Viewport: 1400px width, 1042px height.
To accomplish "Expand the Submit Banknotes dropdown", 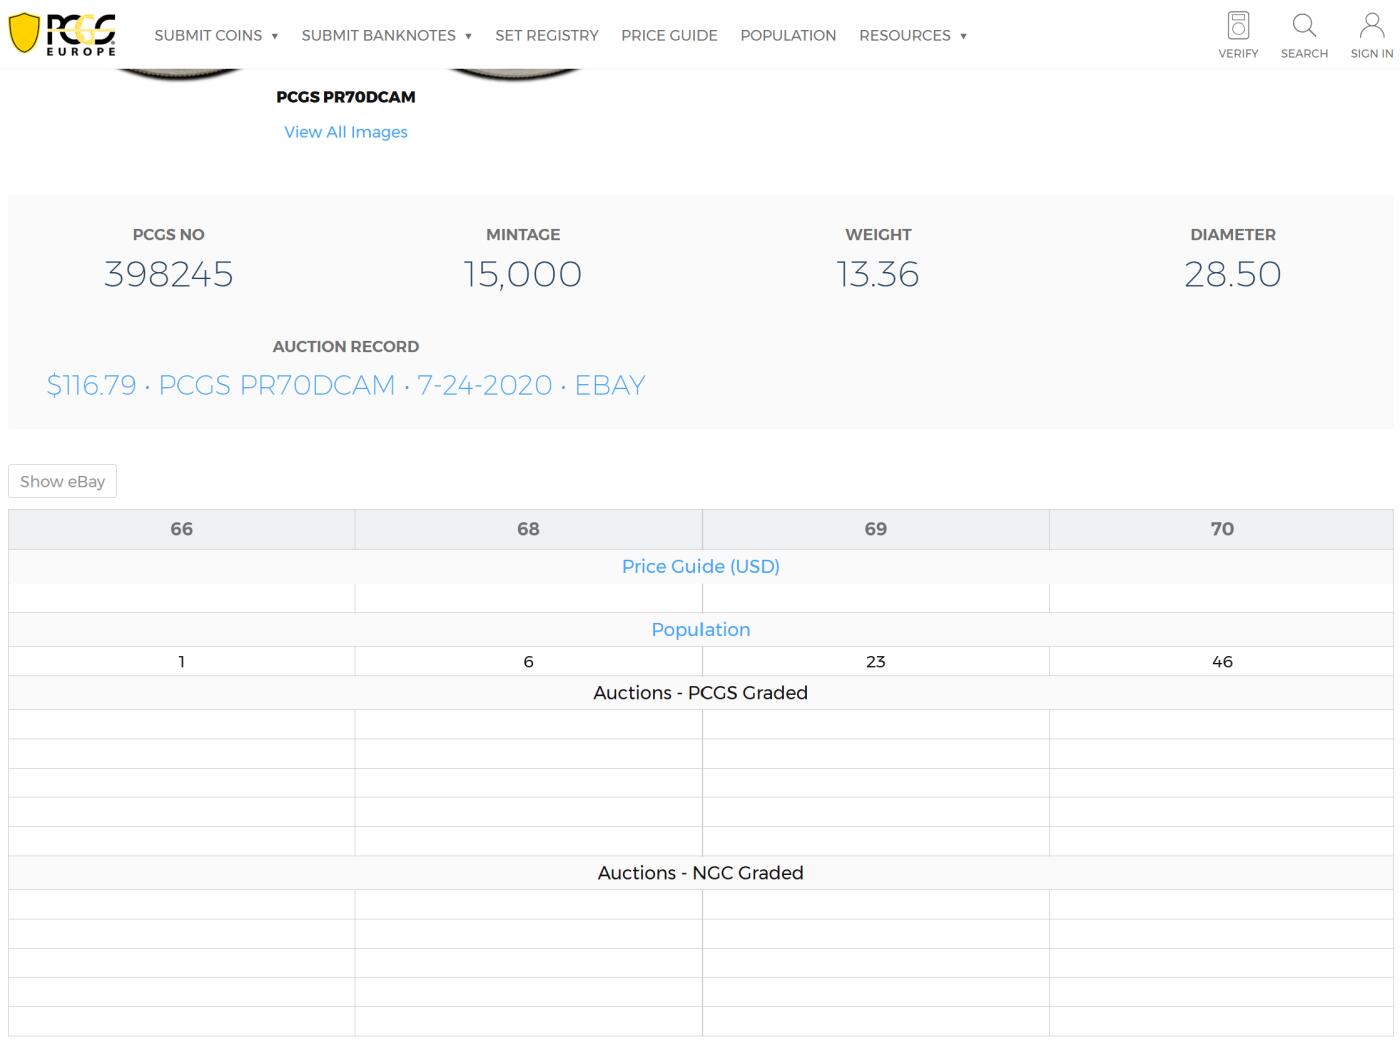I will point(386,35).
